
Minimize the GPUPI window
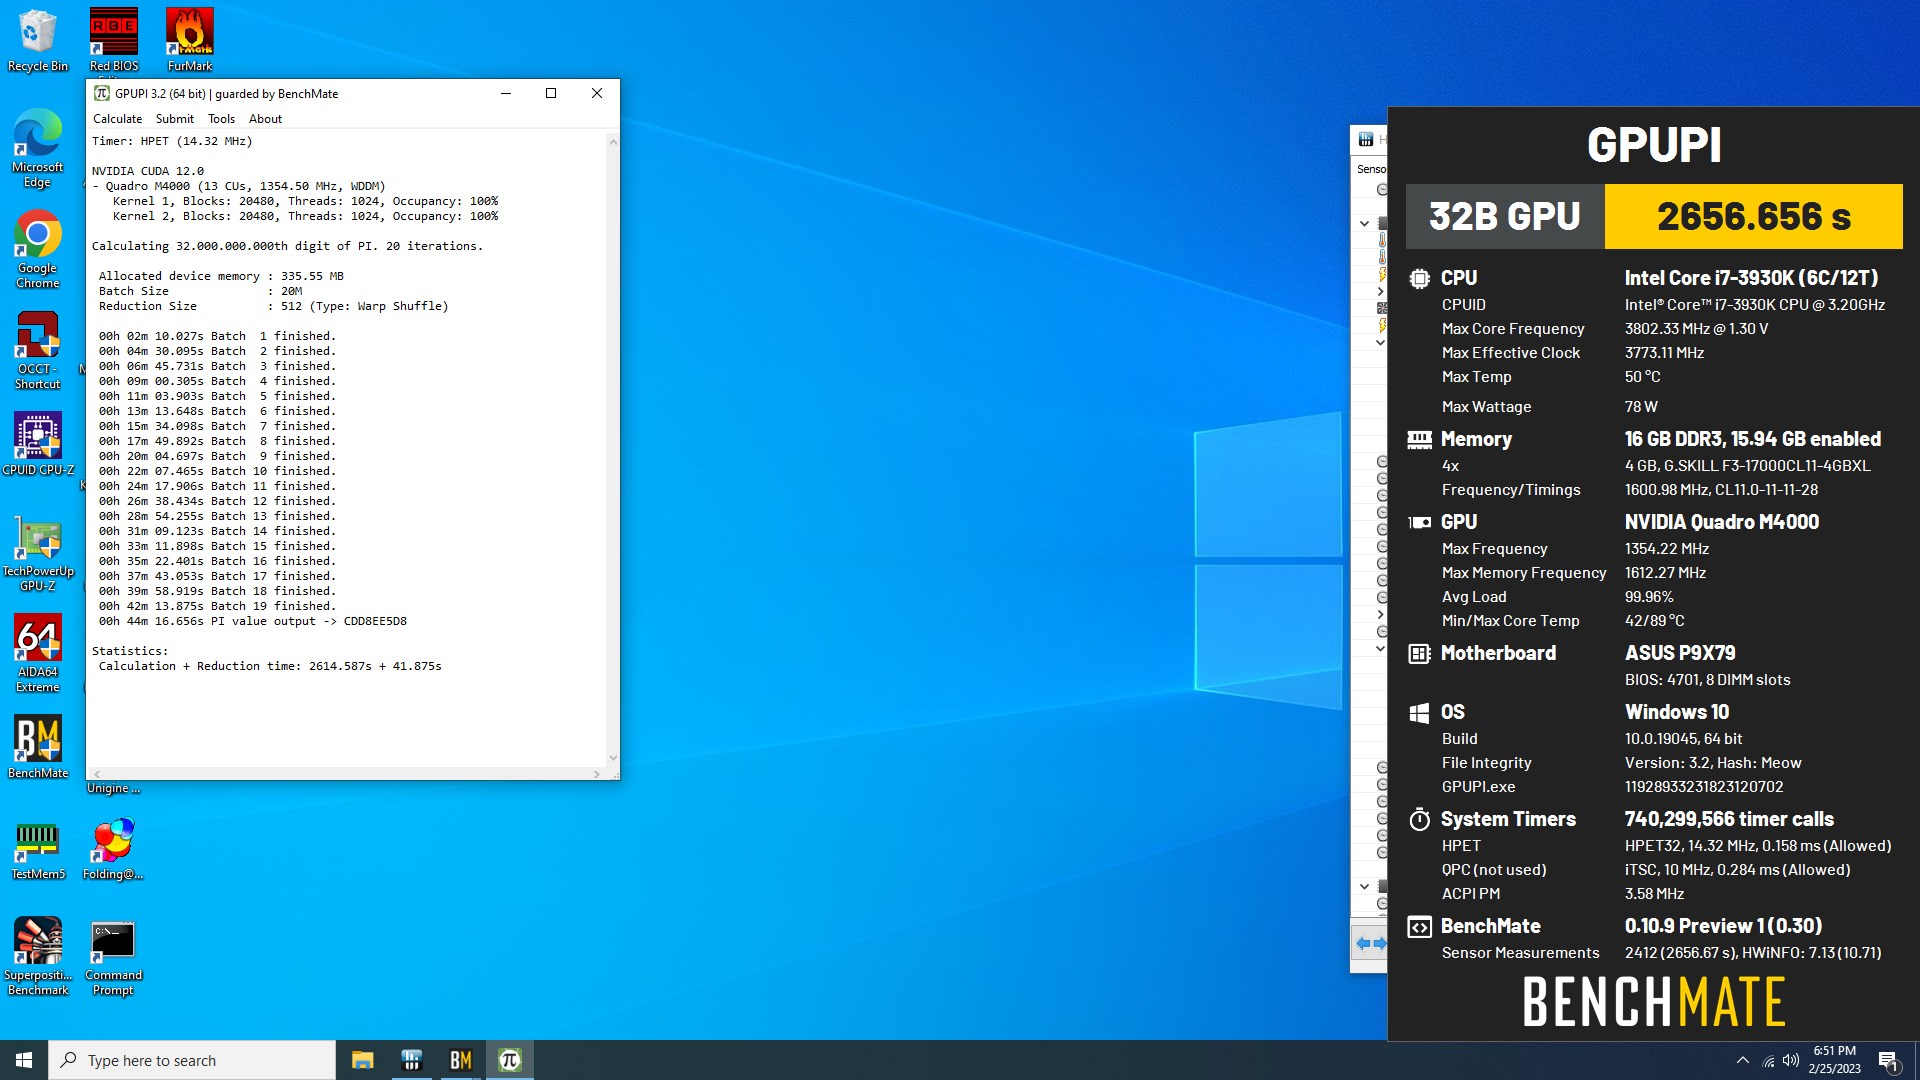[x=506, y=93]
